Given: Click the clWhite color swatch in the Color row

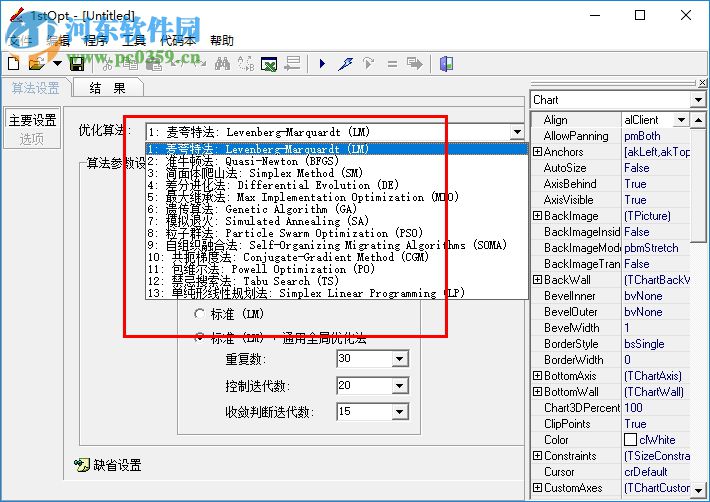Looking at the screenshot, I should [x=630, y=440].
